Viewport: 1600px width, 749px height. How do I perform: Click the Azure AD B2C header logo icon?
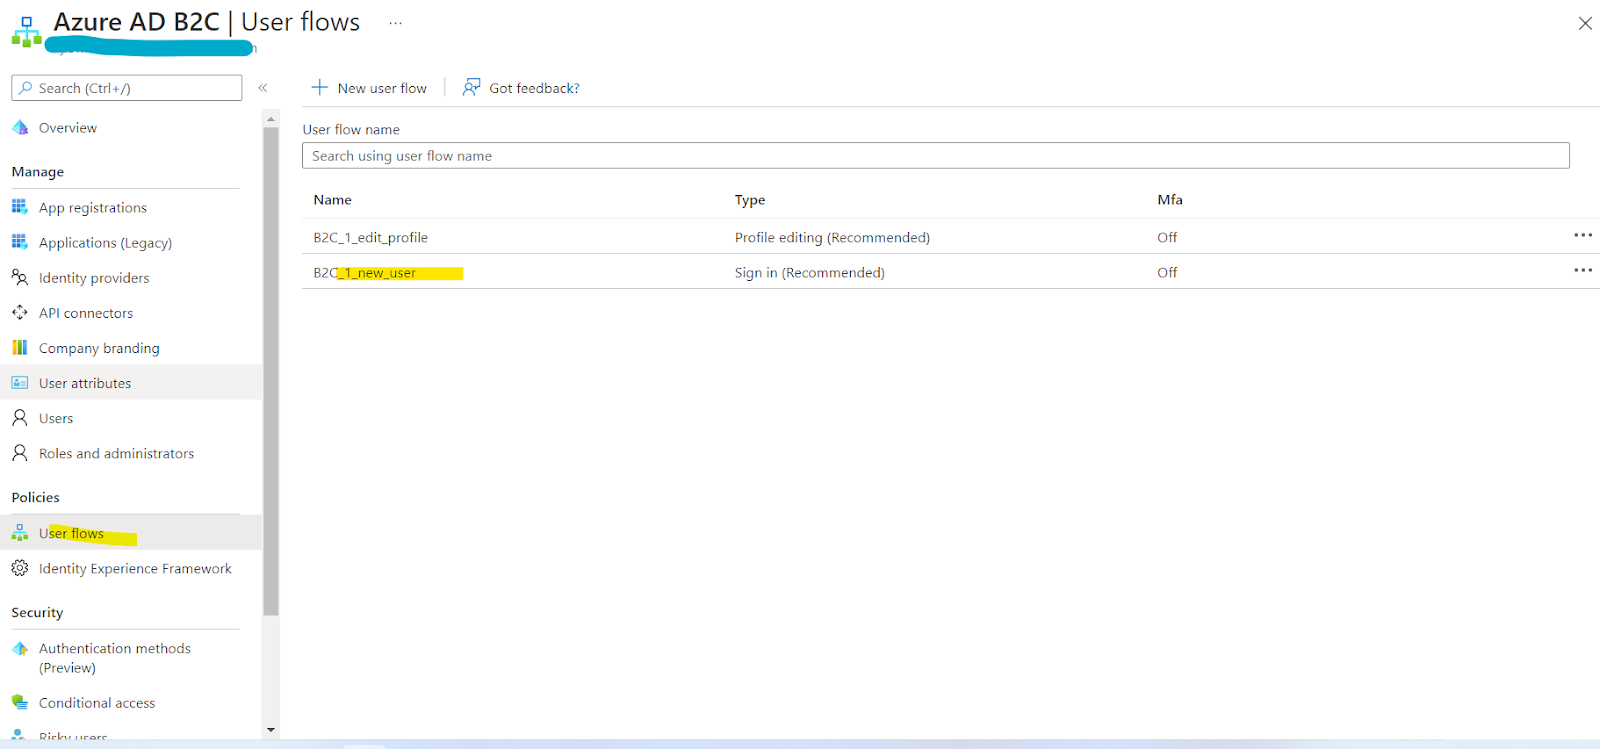(x=26, y=32)
